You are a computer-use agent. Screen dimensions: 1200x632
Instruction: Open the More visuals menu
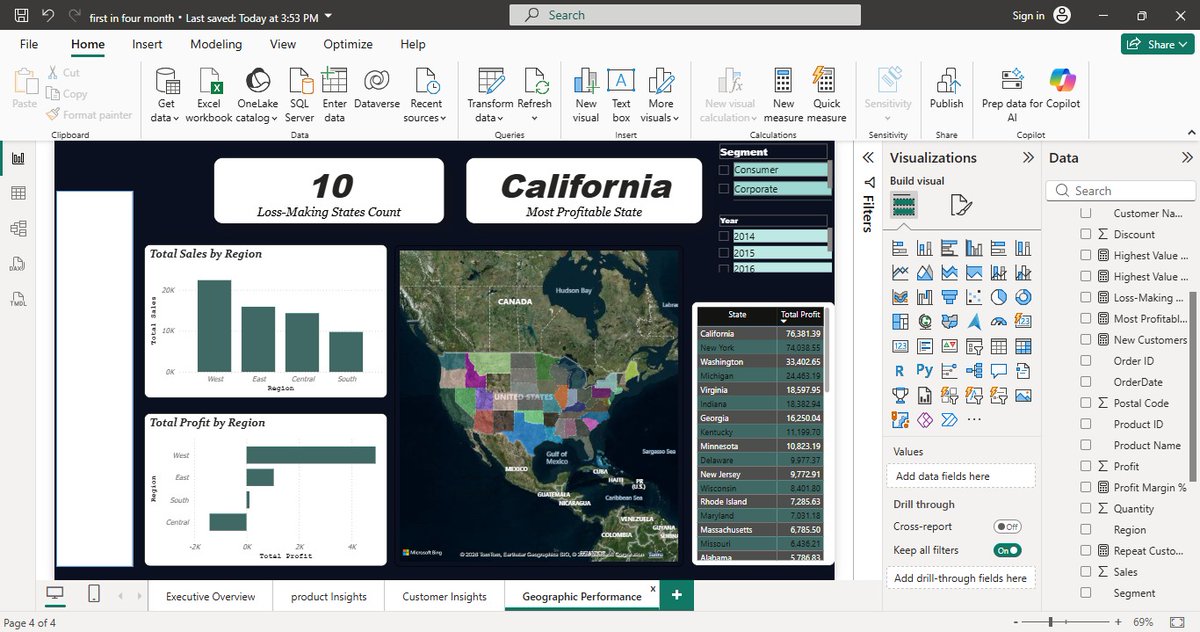[661, 95]
